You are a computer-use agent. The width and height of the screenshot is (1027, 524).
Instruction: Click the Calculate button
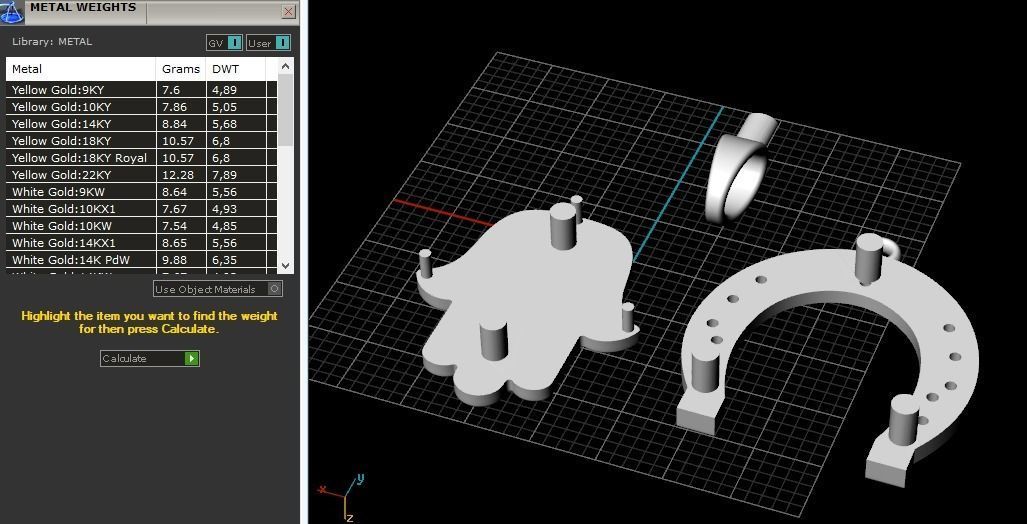149,358
